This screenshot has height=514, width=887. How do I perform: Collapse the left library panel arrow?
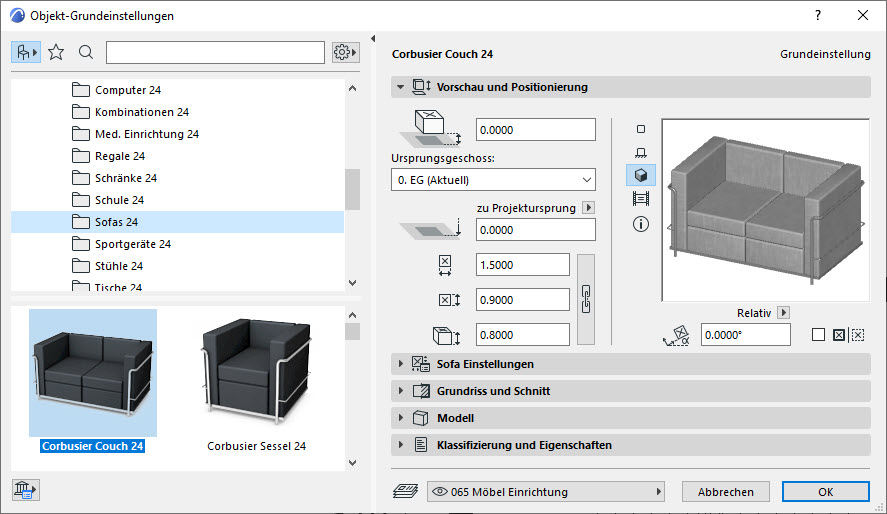coord(373,38)
